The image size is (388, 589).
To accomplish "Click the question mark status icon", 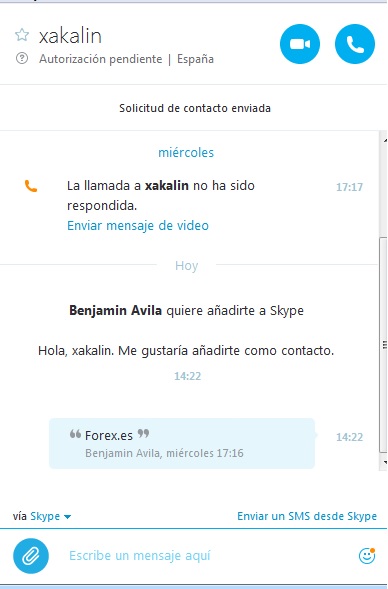I will 22,58.
